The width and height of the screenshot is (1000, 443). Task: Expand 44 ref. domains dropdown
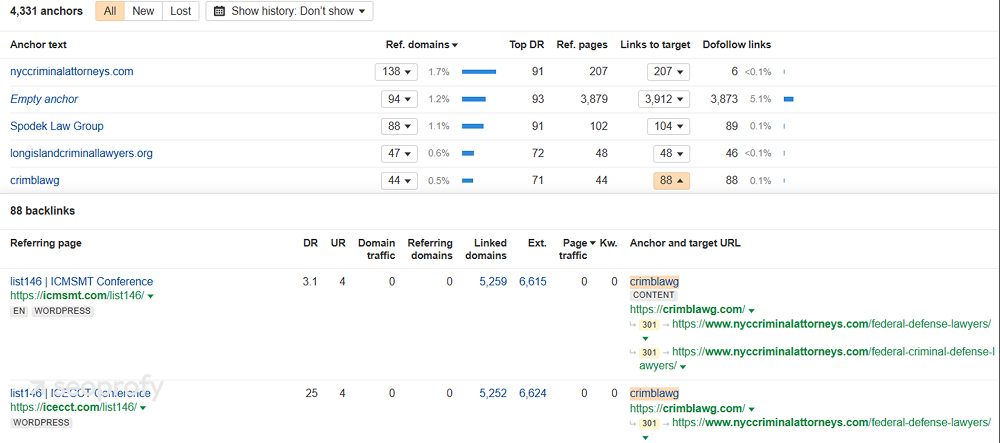pos(399,180)
